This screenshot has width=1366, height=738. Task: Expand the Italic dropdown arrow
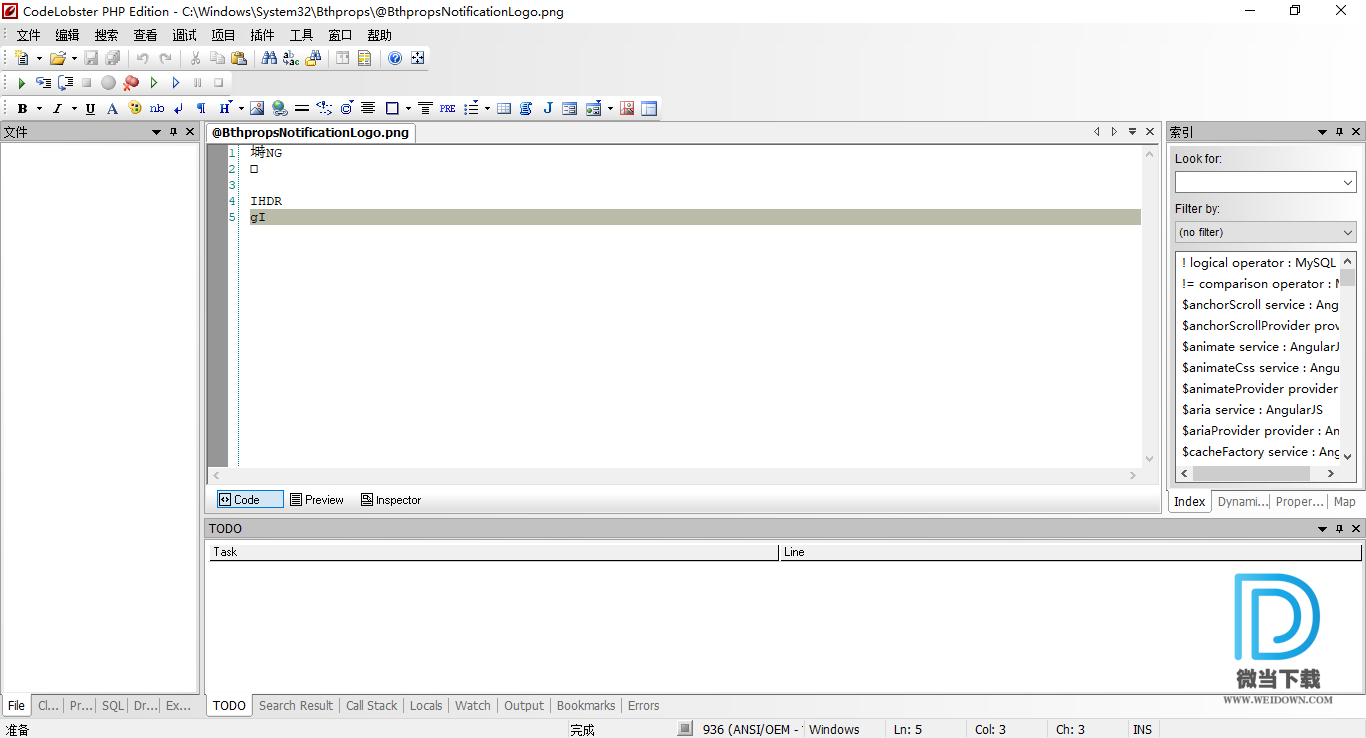73,108
